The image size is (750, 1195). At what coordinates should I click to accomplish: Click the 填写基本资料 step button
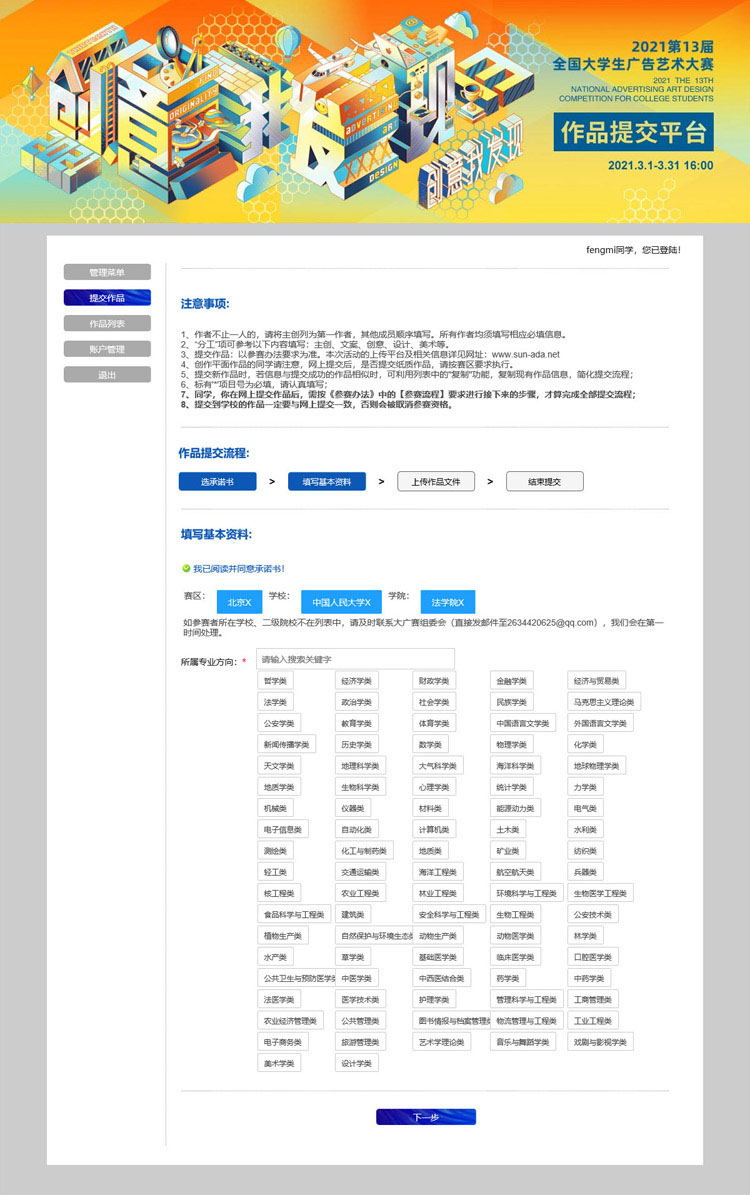pyautogui.click(x=327, y=482)
